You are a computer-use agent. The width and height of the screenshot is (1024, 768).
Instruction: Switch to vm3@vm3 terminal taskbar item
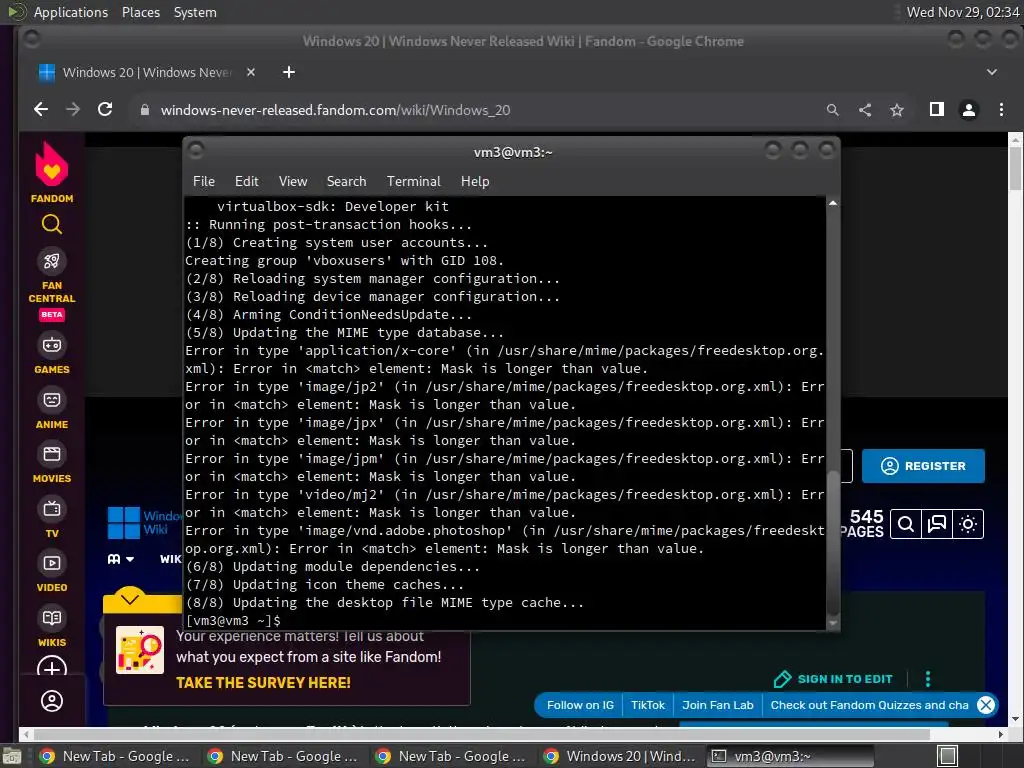tap(790, 756)
